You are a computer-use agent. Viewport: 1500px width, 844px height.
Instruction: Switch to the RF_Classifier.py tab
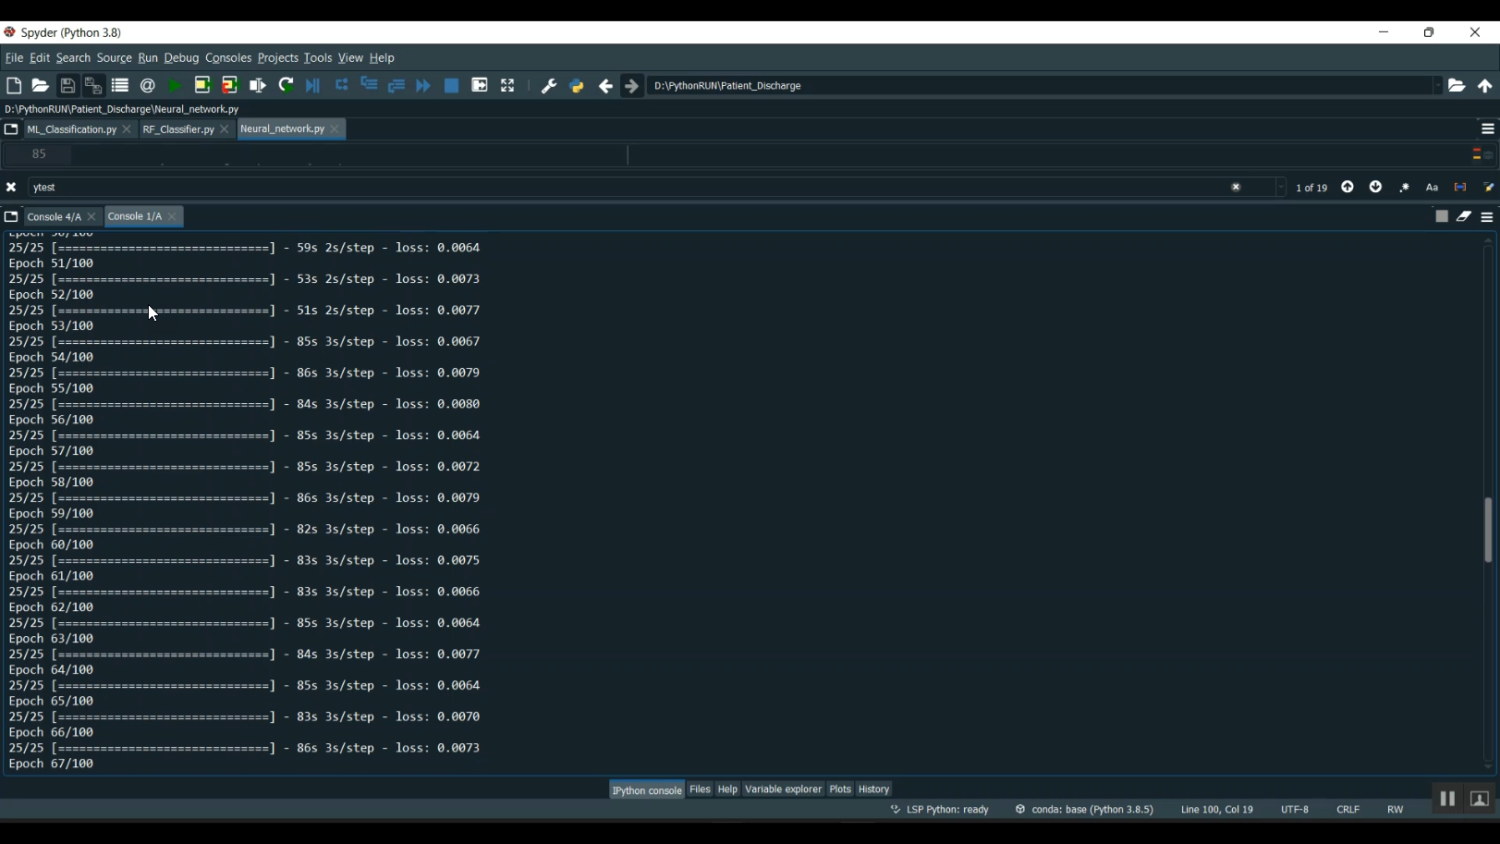(x=178, y=129)
